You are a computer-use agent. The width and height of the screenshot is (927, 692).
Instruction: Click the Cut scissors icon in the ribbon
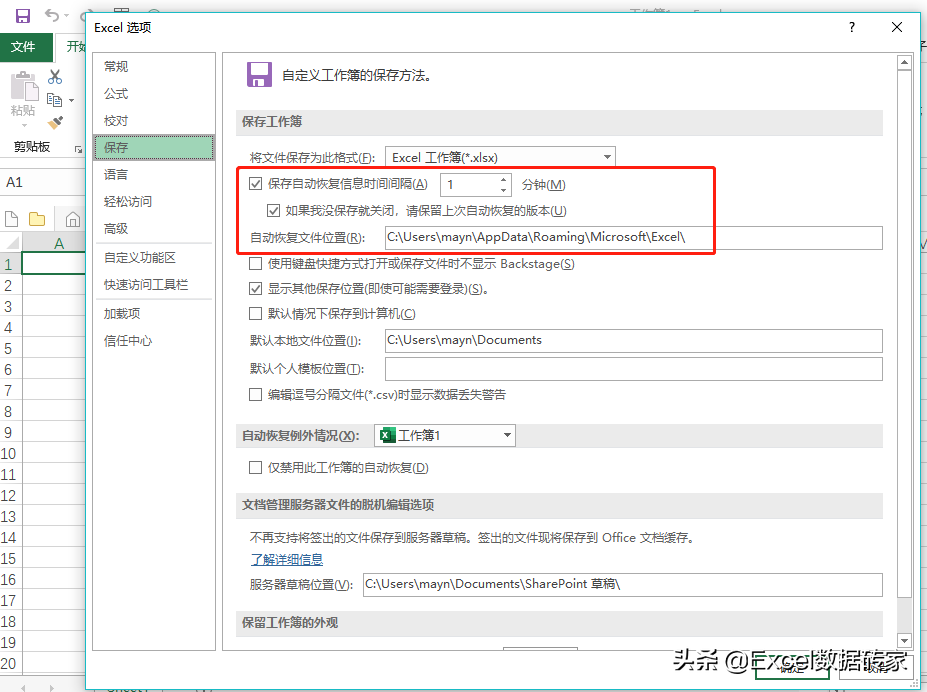(x=55, y=77)
